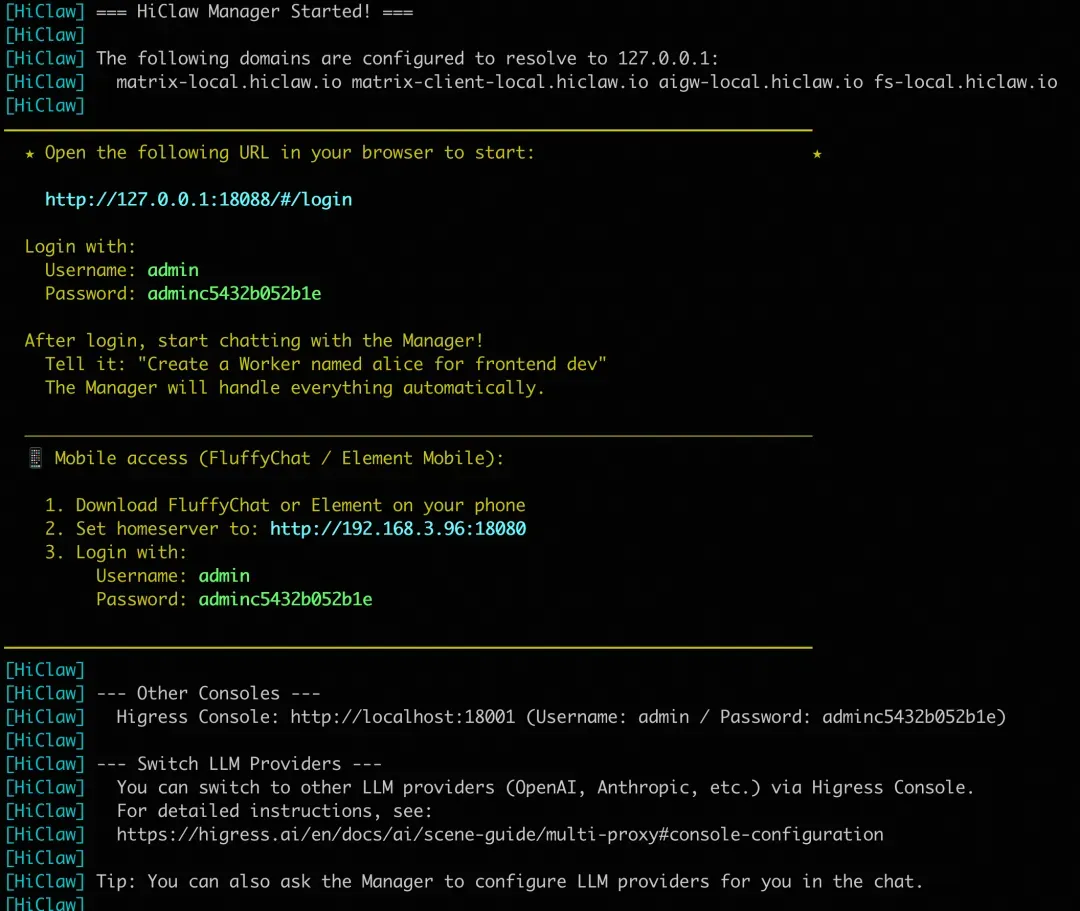Click the Higress Console URL http://localhost:18001
Viewport: 1080px width, 911px height.
click(402, 717)
